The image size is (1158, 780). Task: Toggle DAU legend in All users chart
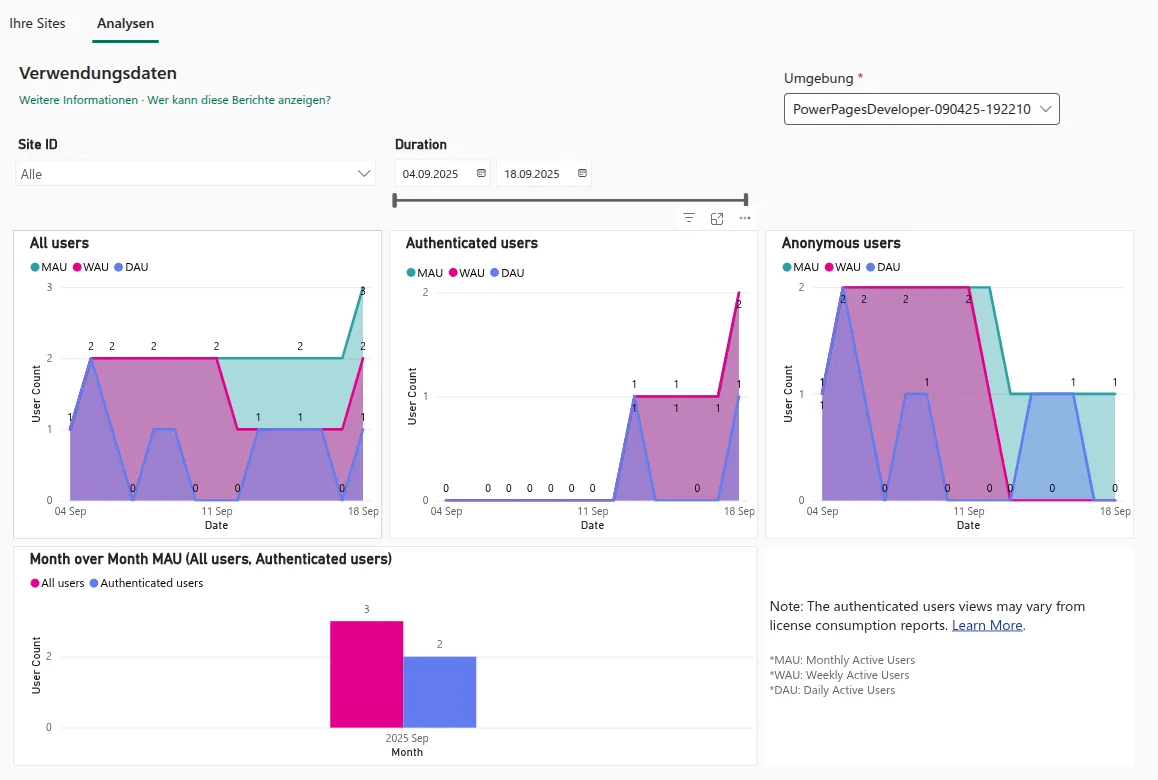click(x=131, y=267)
